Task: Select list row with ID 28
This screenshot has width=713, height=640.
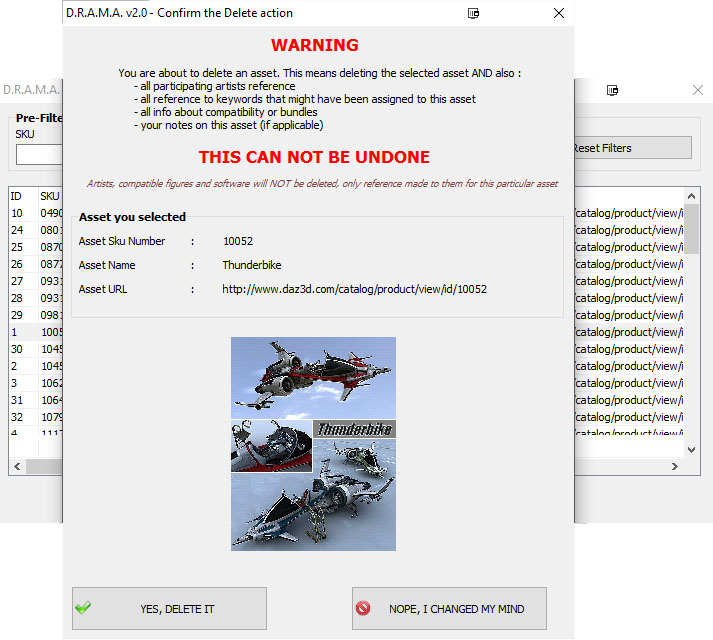Action: (36, 298)
